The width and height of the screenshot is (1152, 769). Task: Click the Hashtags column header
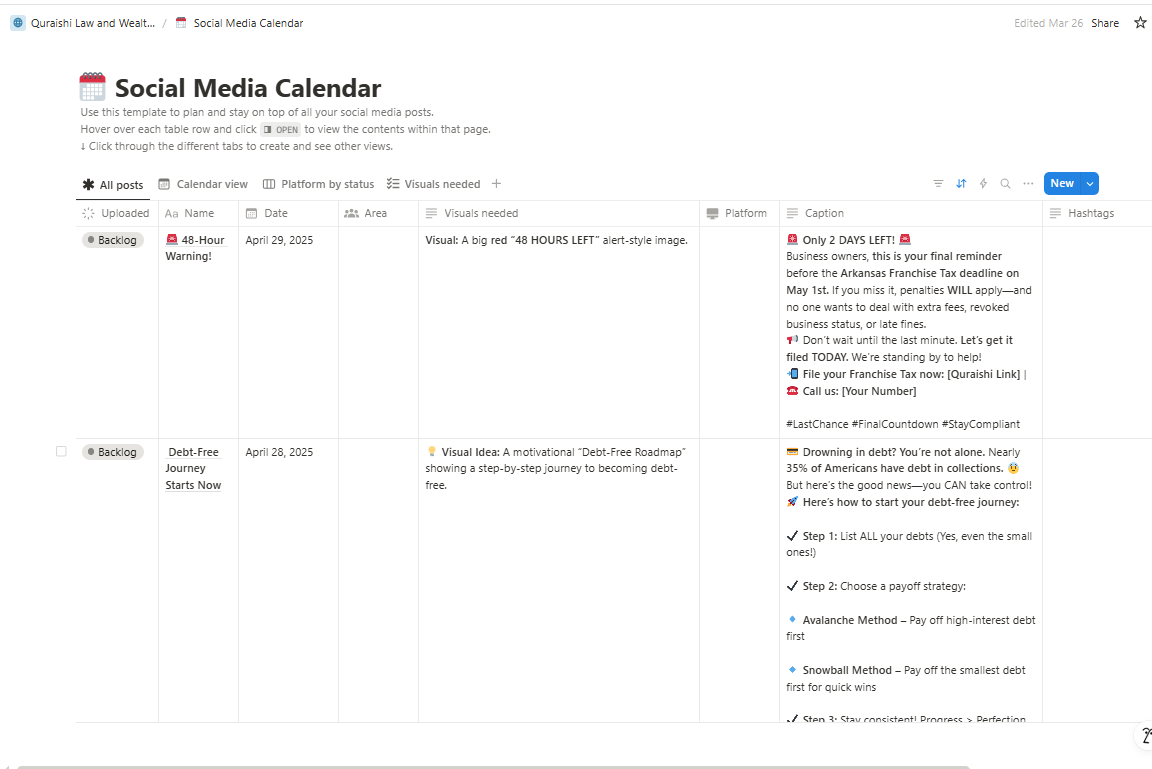pos(1097,213)
